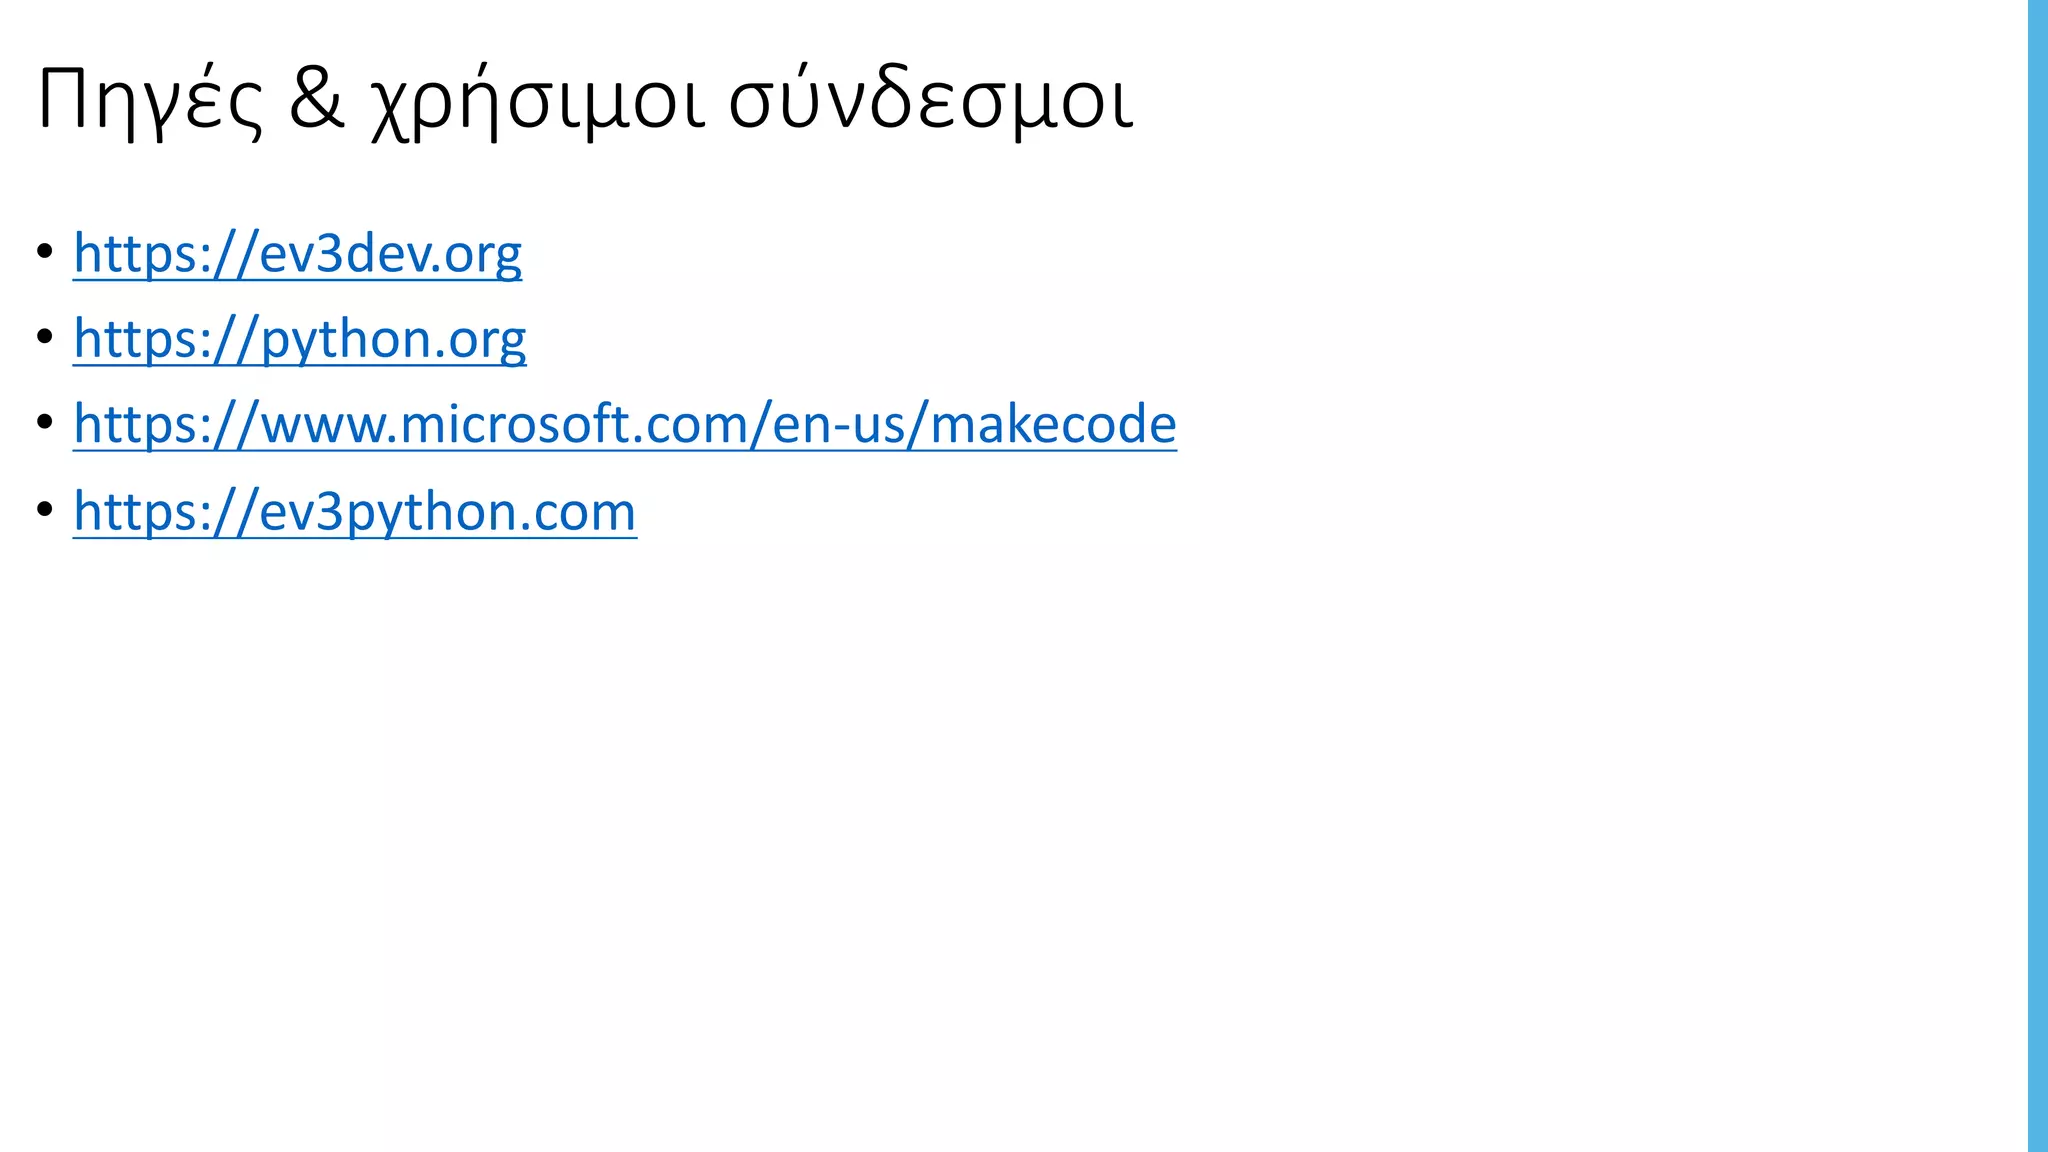Open the https://python.org link
Image resolution: width=2048 pixels, height=1152 pixels.
click(x=300, y=339)
